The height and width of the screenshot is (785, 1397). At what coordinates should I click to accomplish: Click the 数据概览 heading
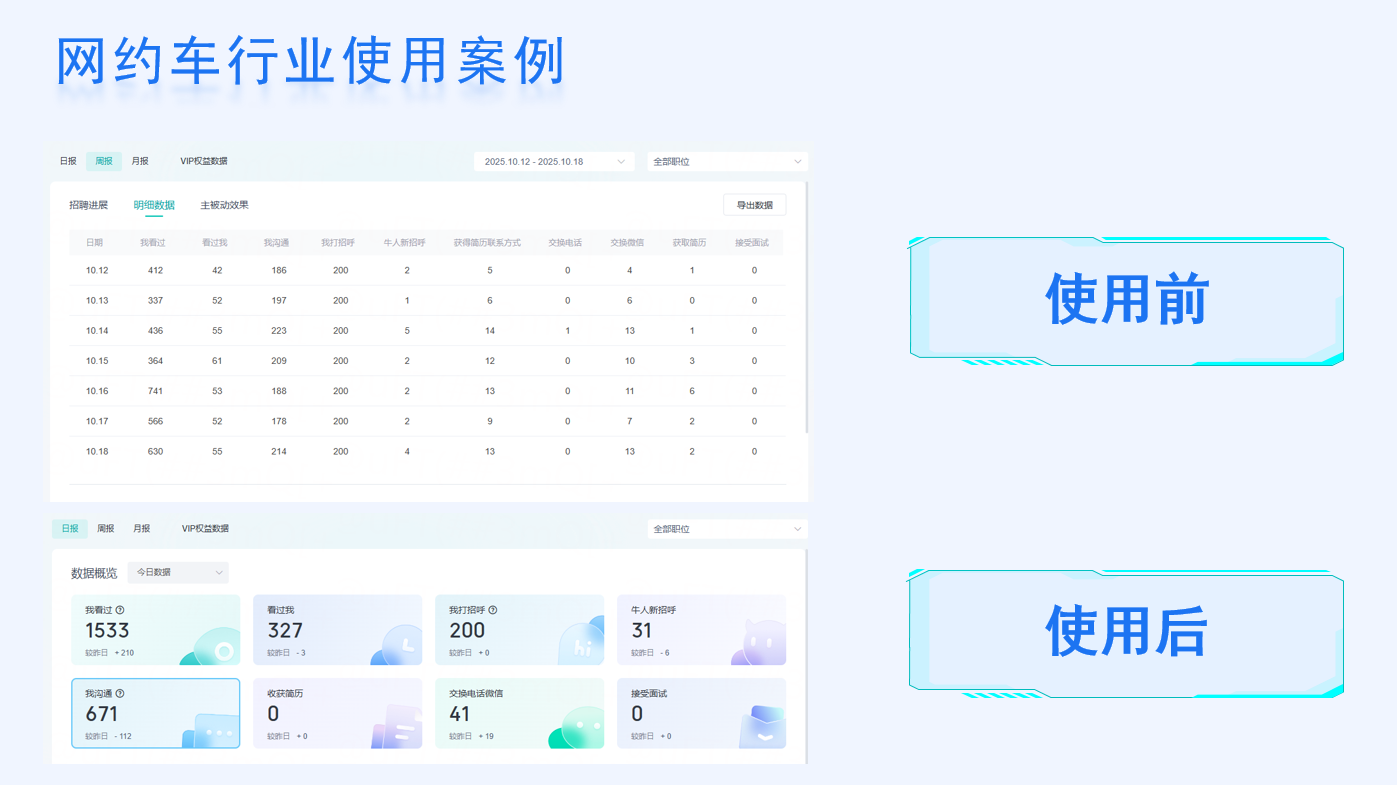coord(94,573)
